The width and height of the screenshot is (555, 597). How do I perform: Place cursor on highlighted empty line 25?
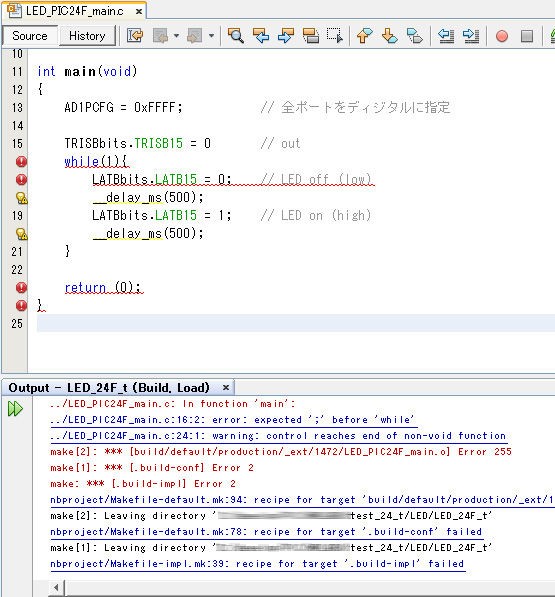click(296, 323)
